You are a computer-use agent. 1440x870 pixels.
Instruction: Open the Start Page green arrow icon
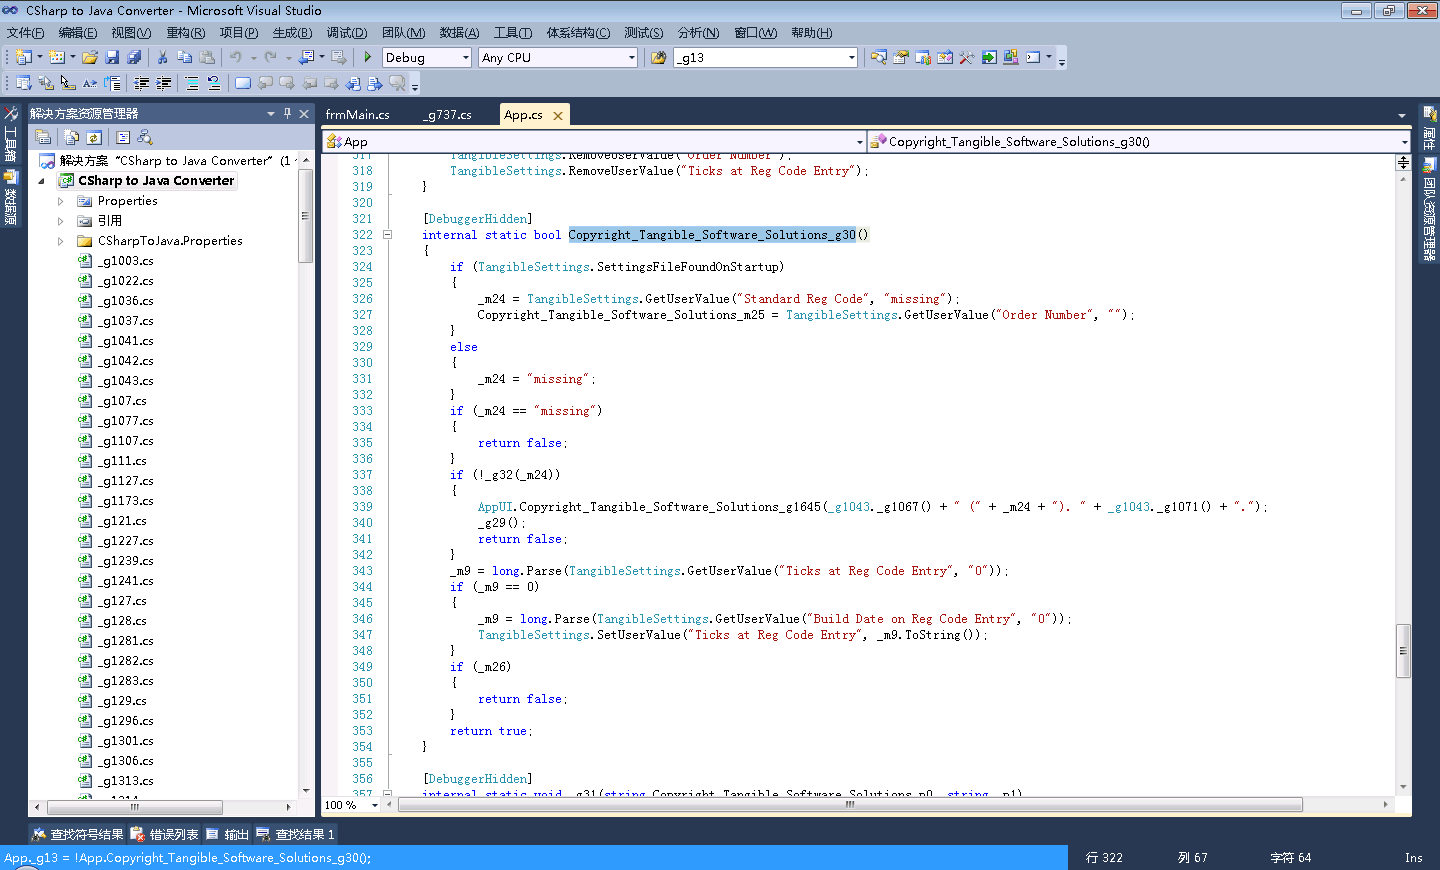(989, 58)
